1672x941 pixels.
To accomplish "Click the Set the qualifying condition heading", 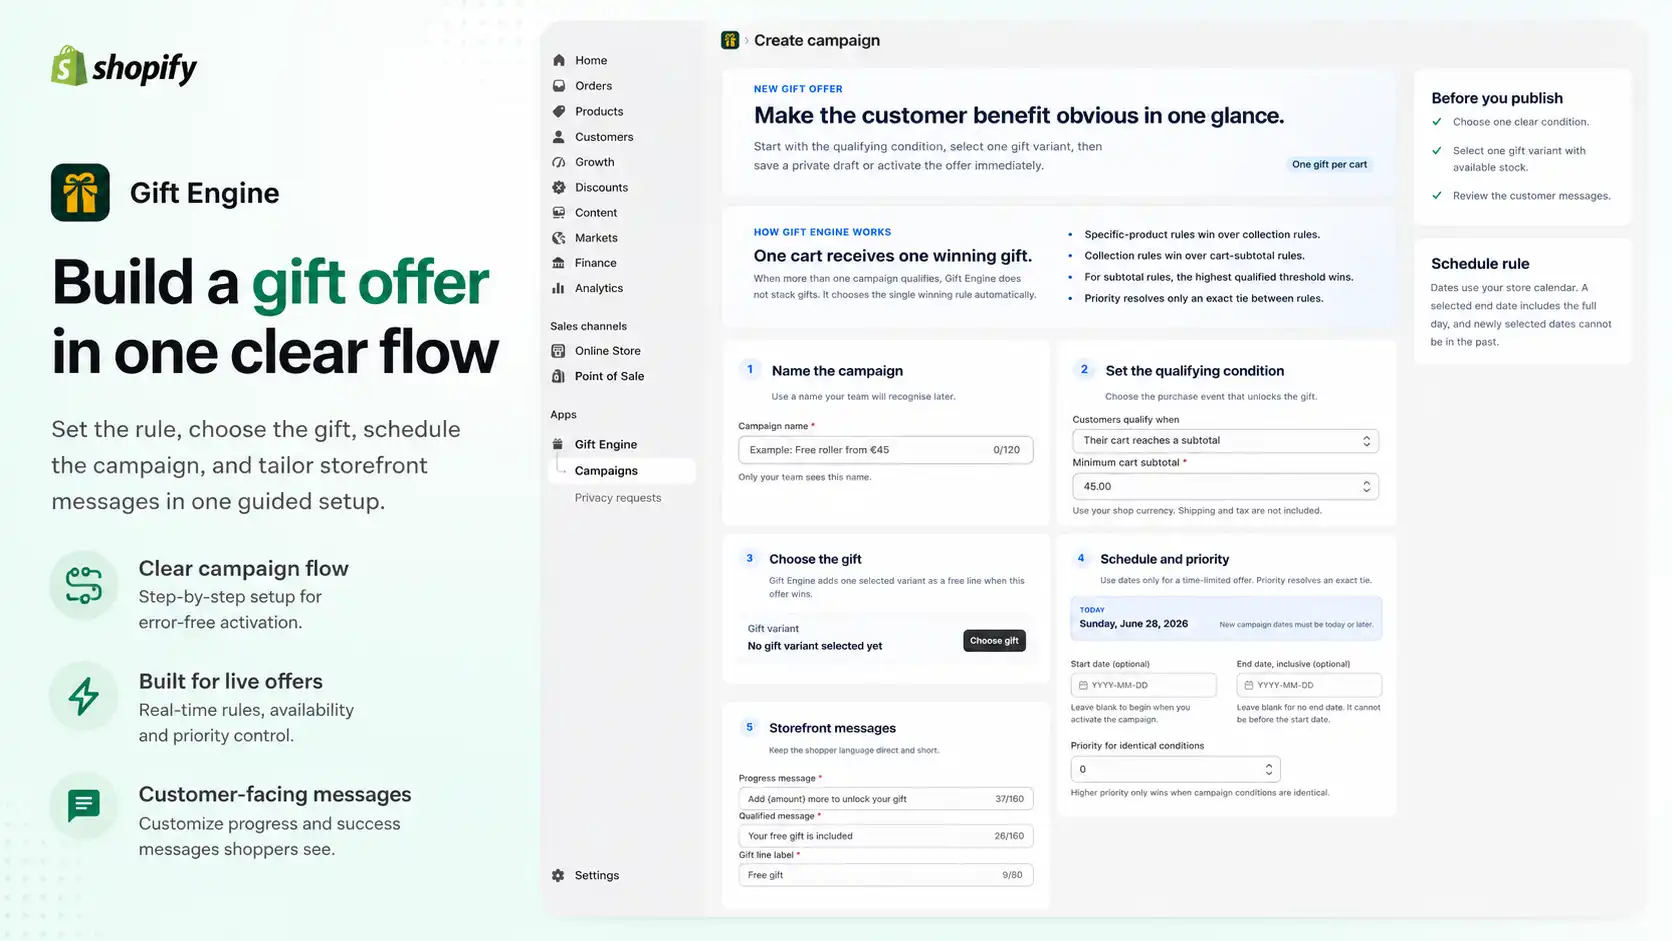I will (x=1194, y=371).
